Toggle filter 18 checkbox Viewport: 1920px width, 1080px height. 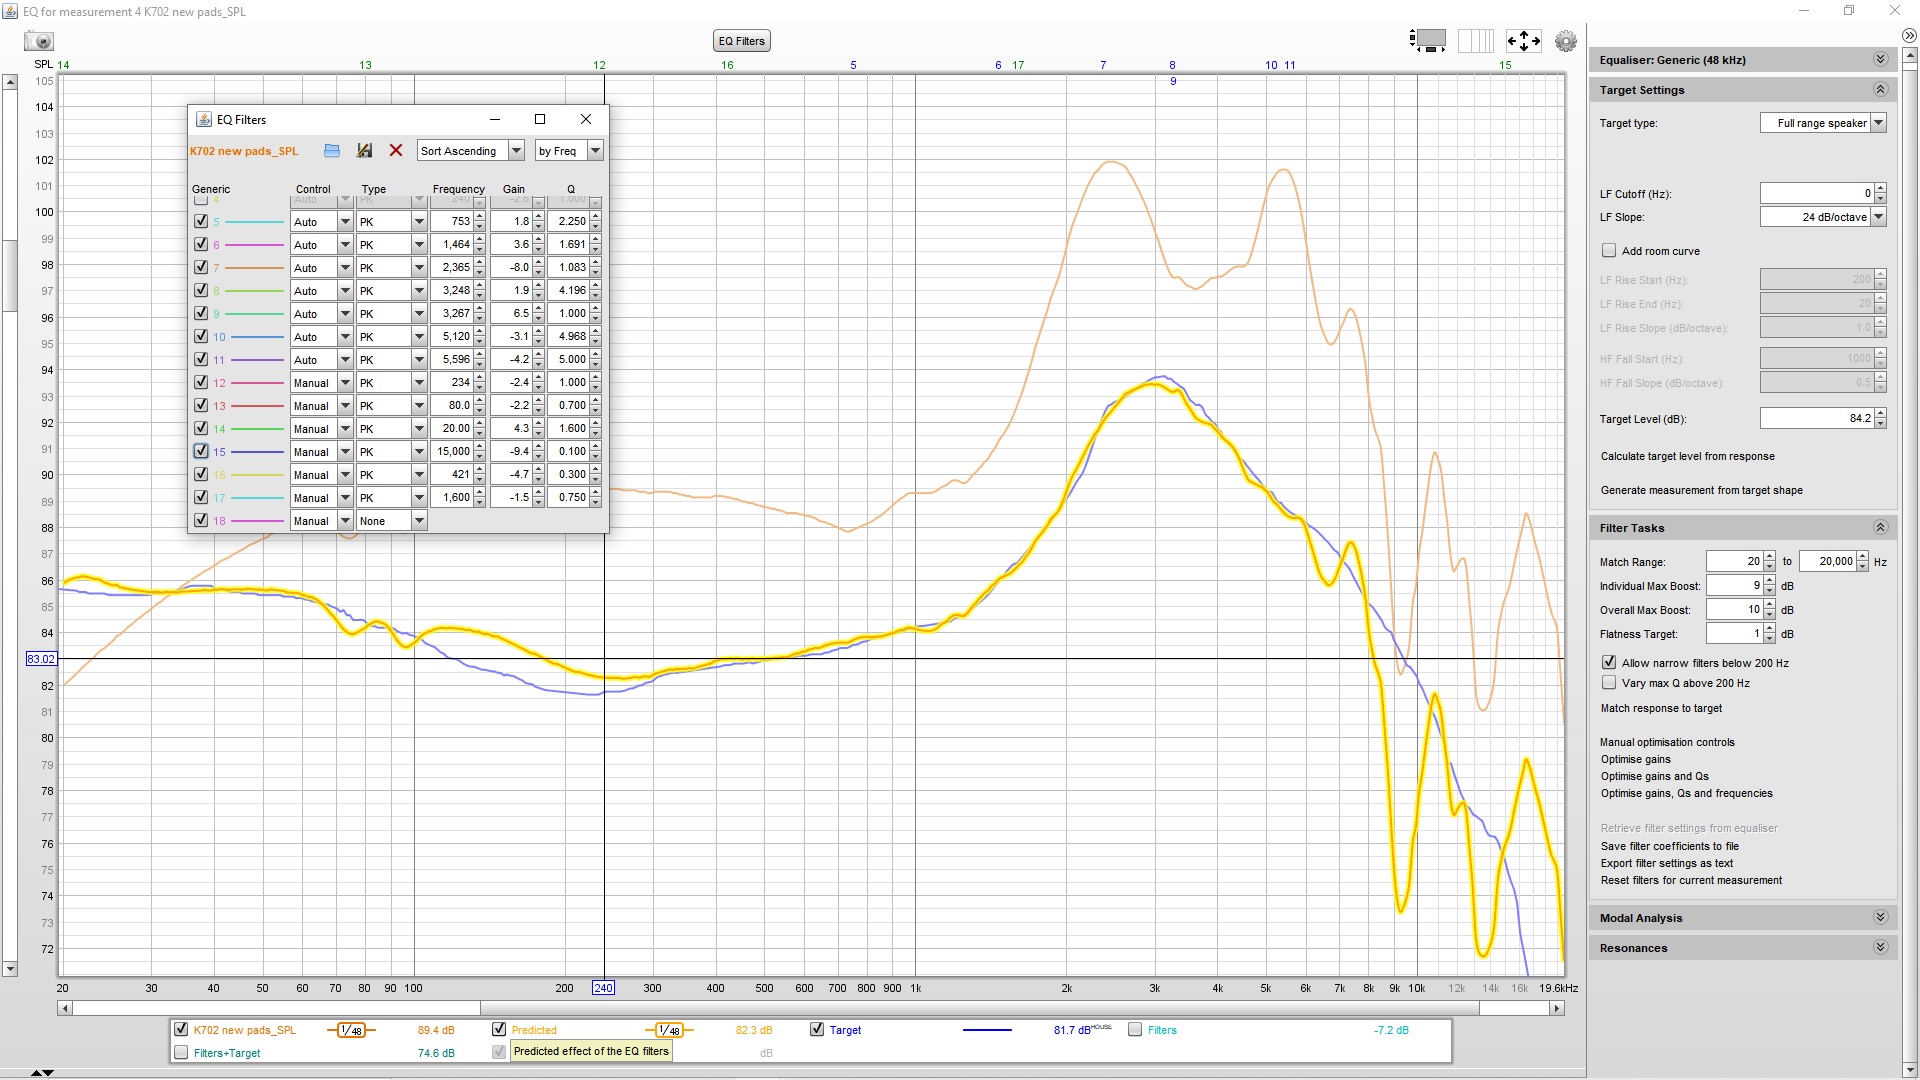(201, 520)
